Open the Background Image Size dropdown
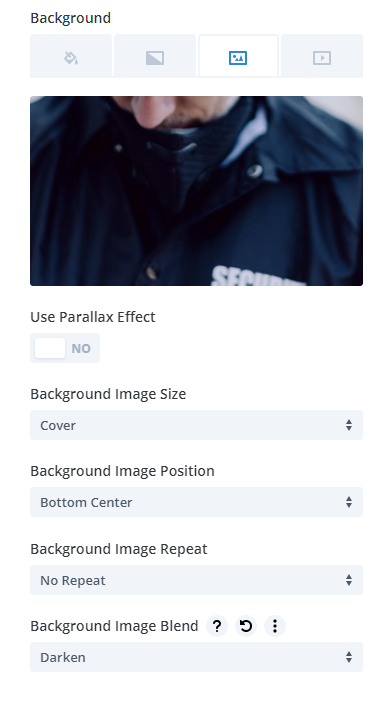 [x=196, y=425]
